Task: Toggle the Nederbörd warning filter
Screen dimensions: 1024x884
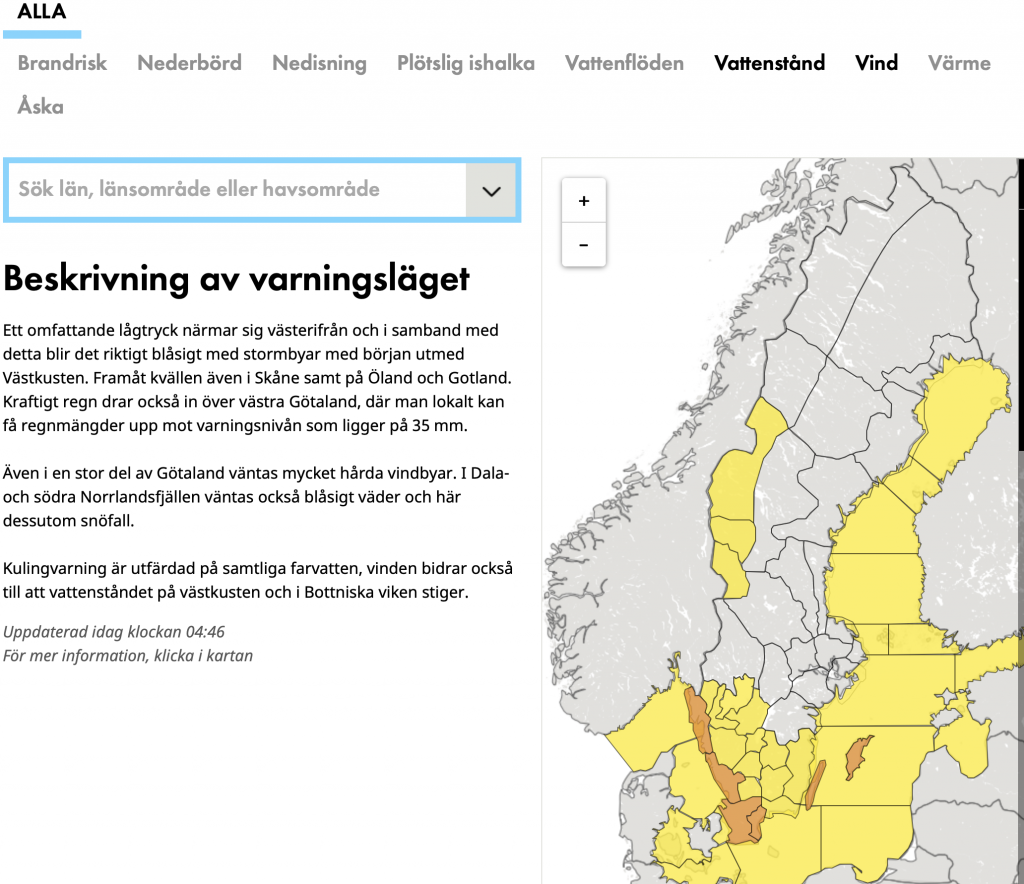Action: (189, 63)
